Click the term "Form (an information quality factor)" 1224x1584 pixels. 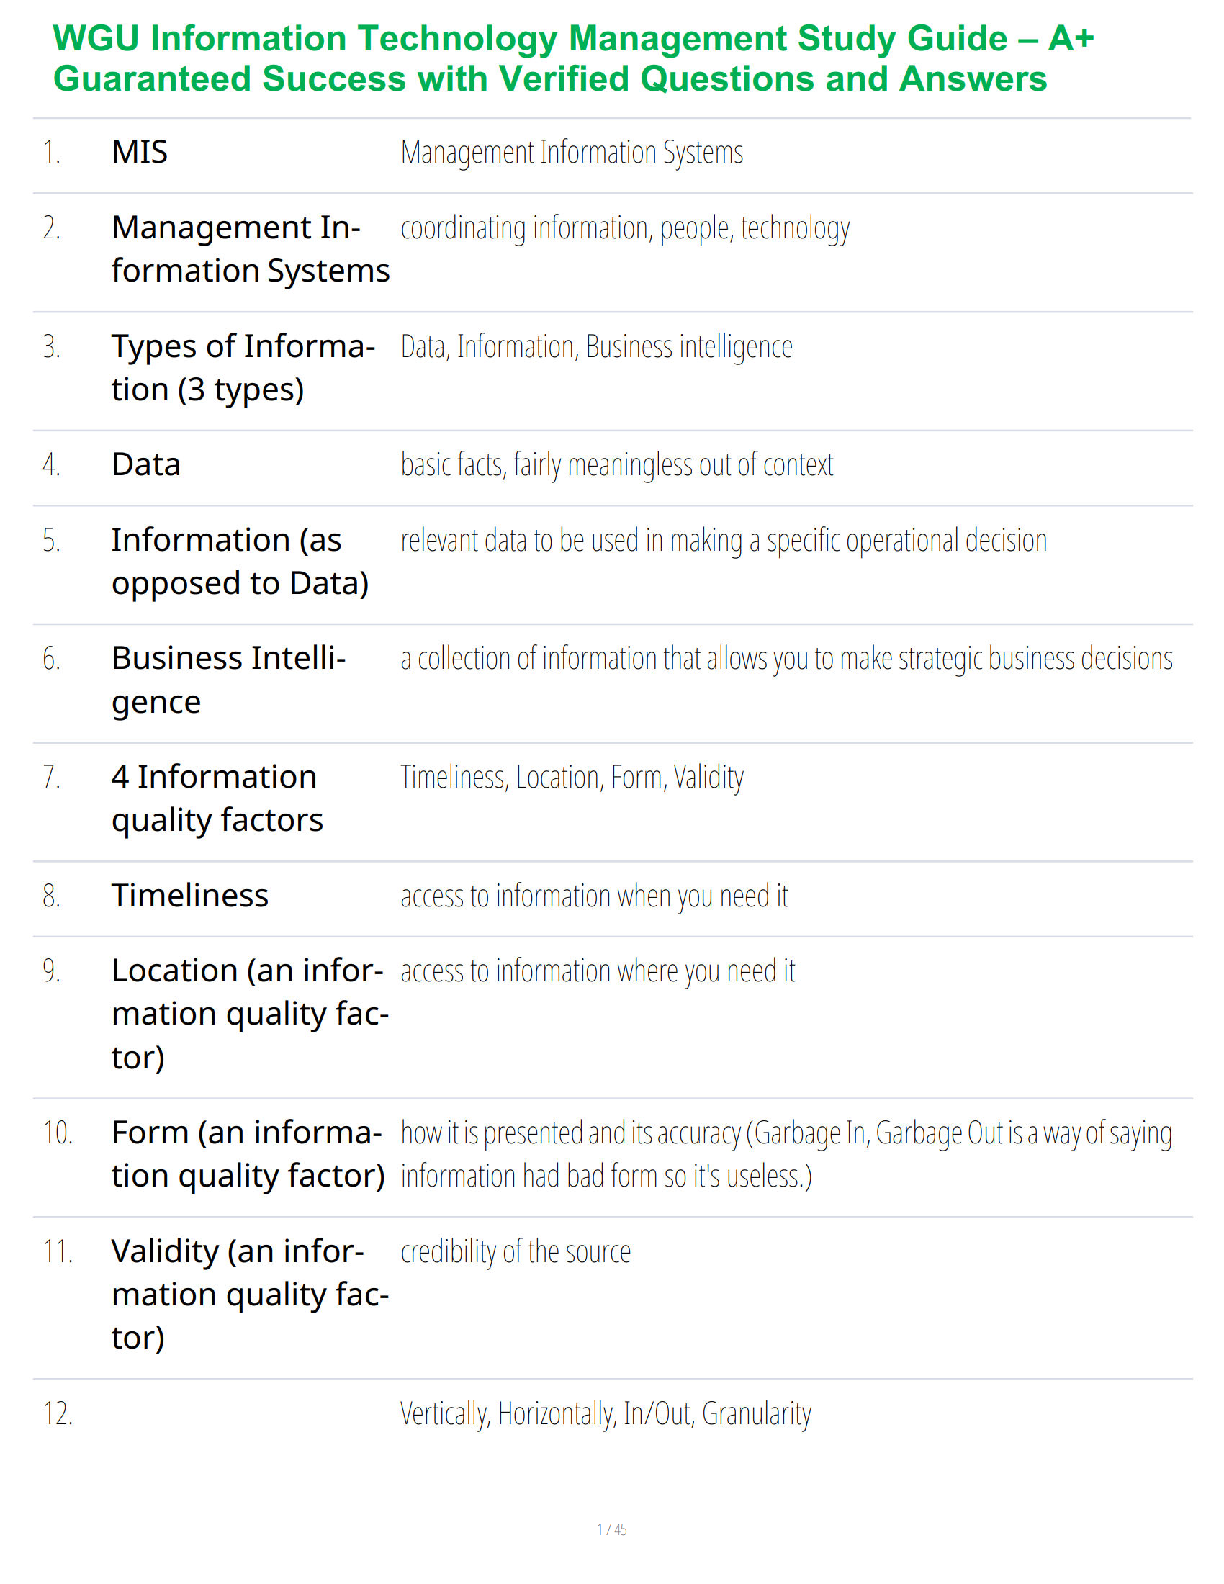248,1154
